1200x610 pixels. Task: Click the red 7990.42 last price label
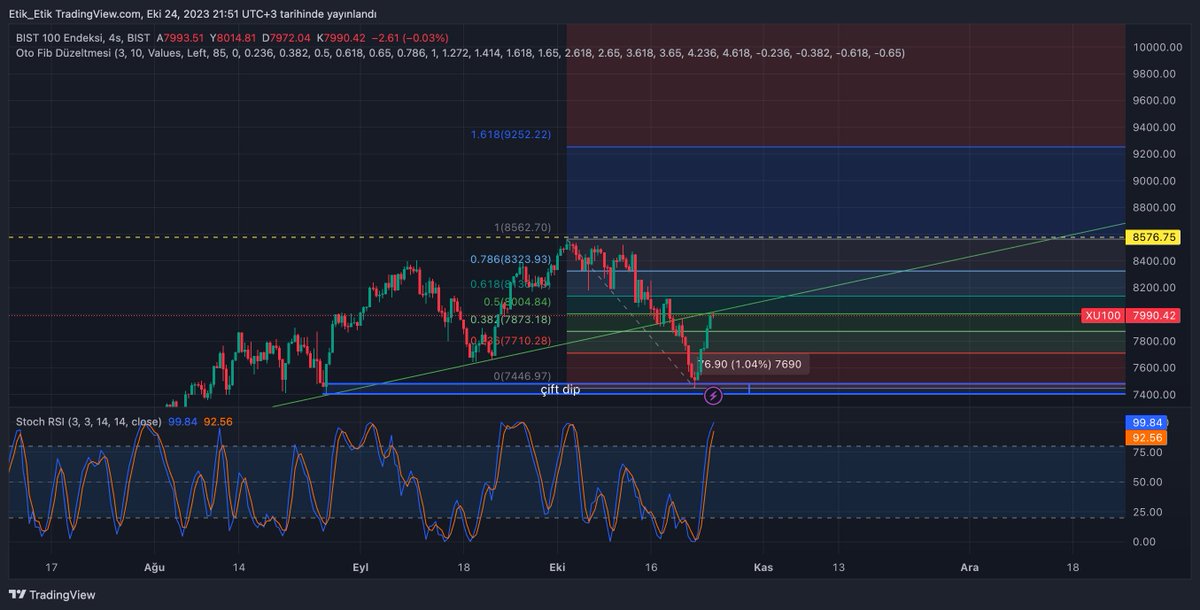1154,315
